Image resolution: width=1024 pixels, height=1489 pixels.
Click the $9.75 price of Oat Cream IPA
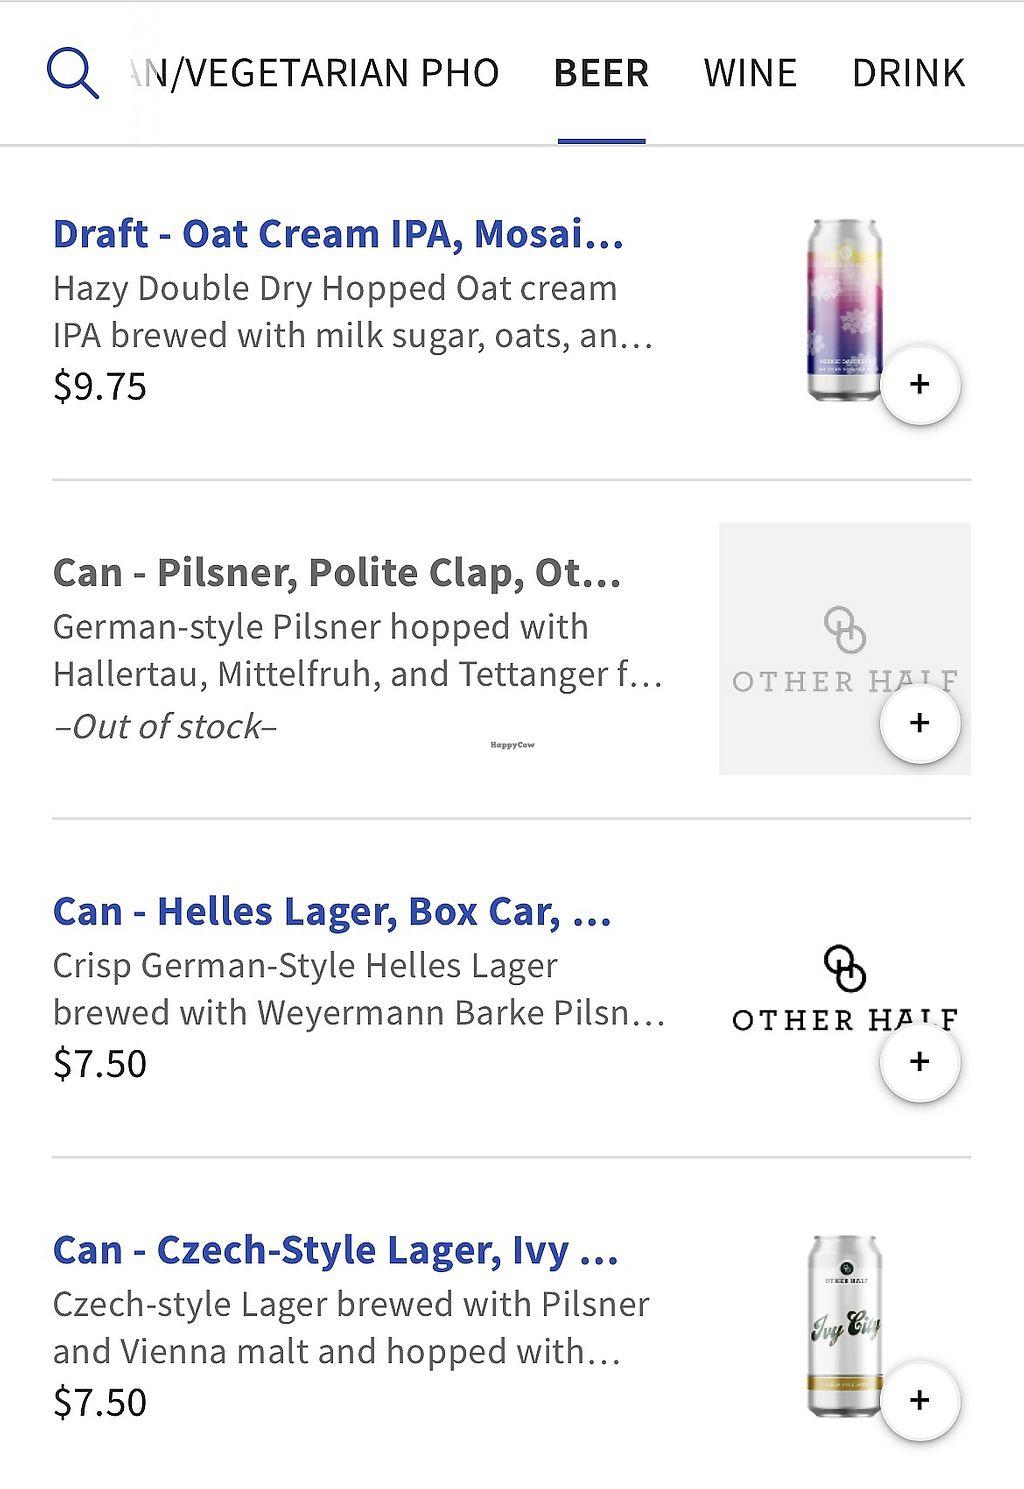coord(100,386)
